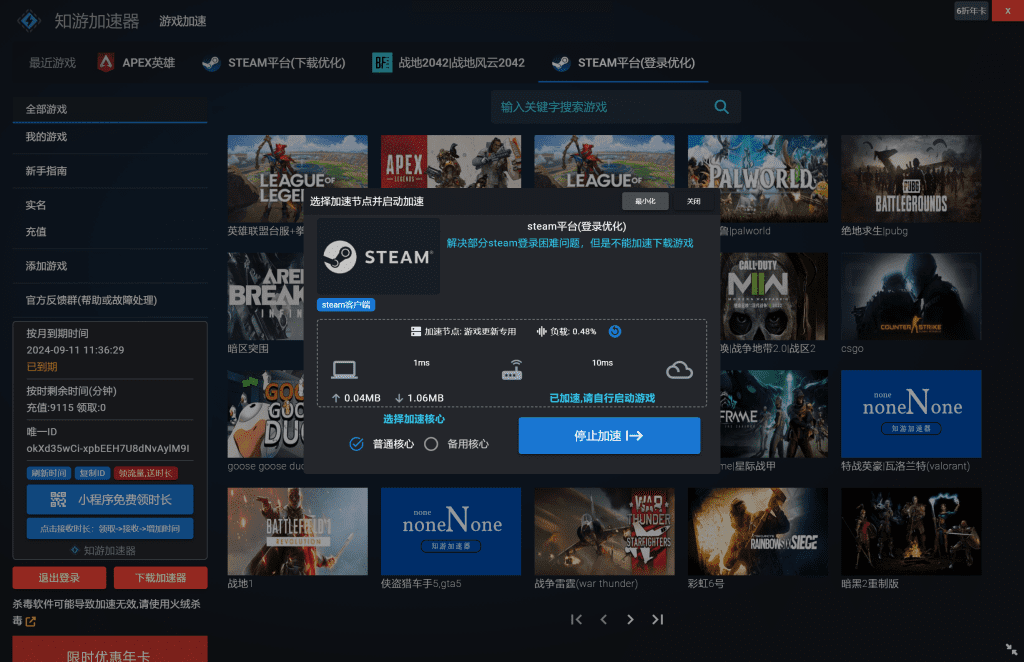
Task: Open the 暗黑2重制版 thumbnail
Action: tap(911, 531)
